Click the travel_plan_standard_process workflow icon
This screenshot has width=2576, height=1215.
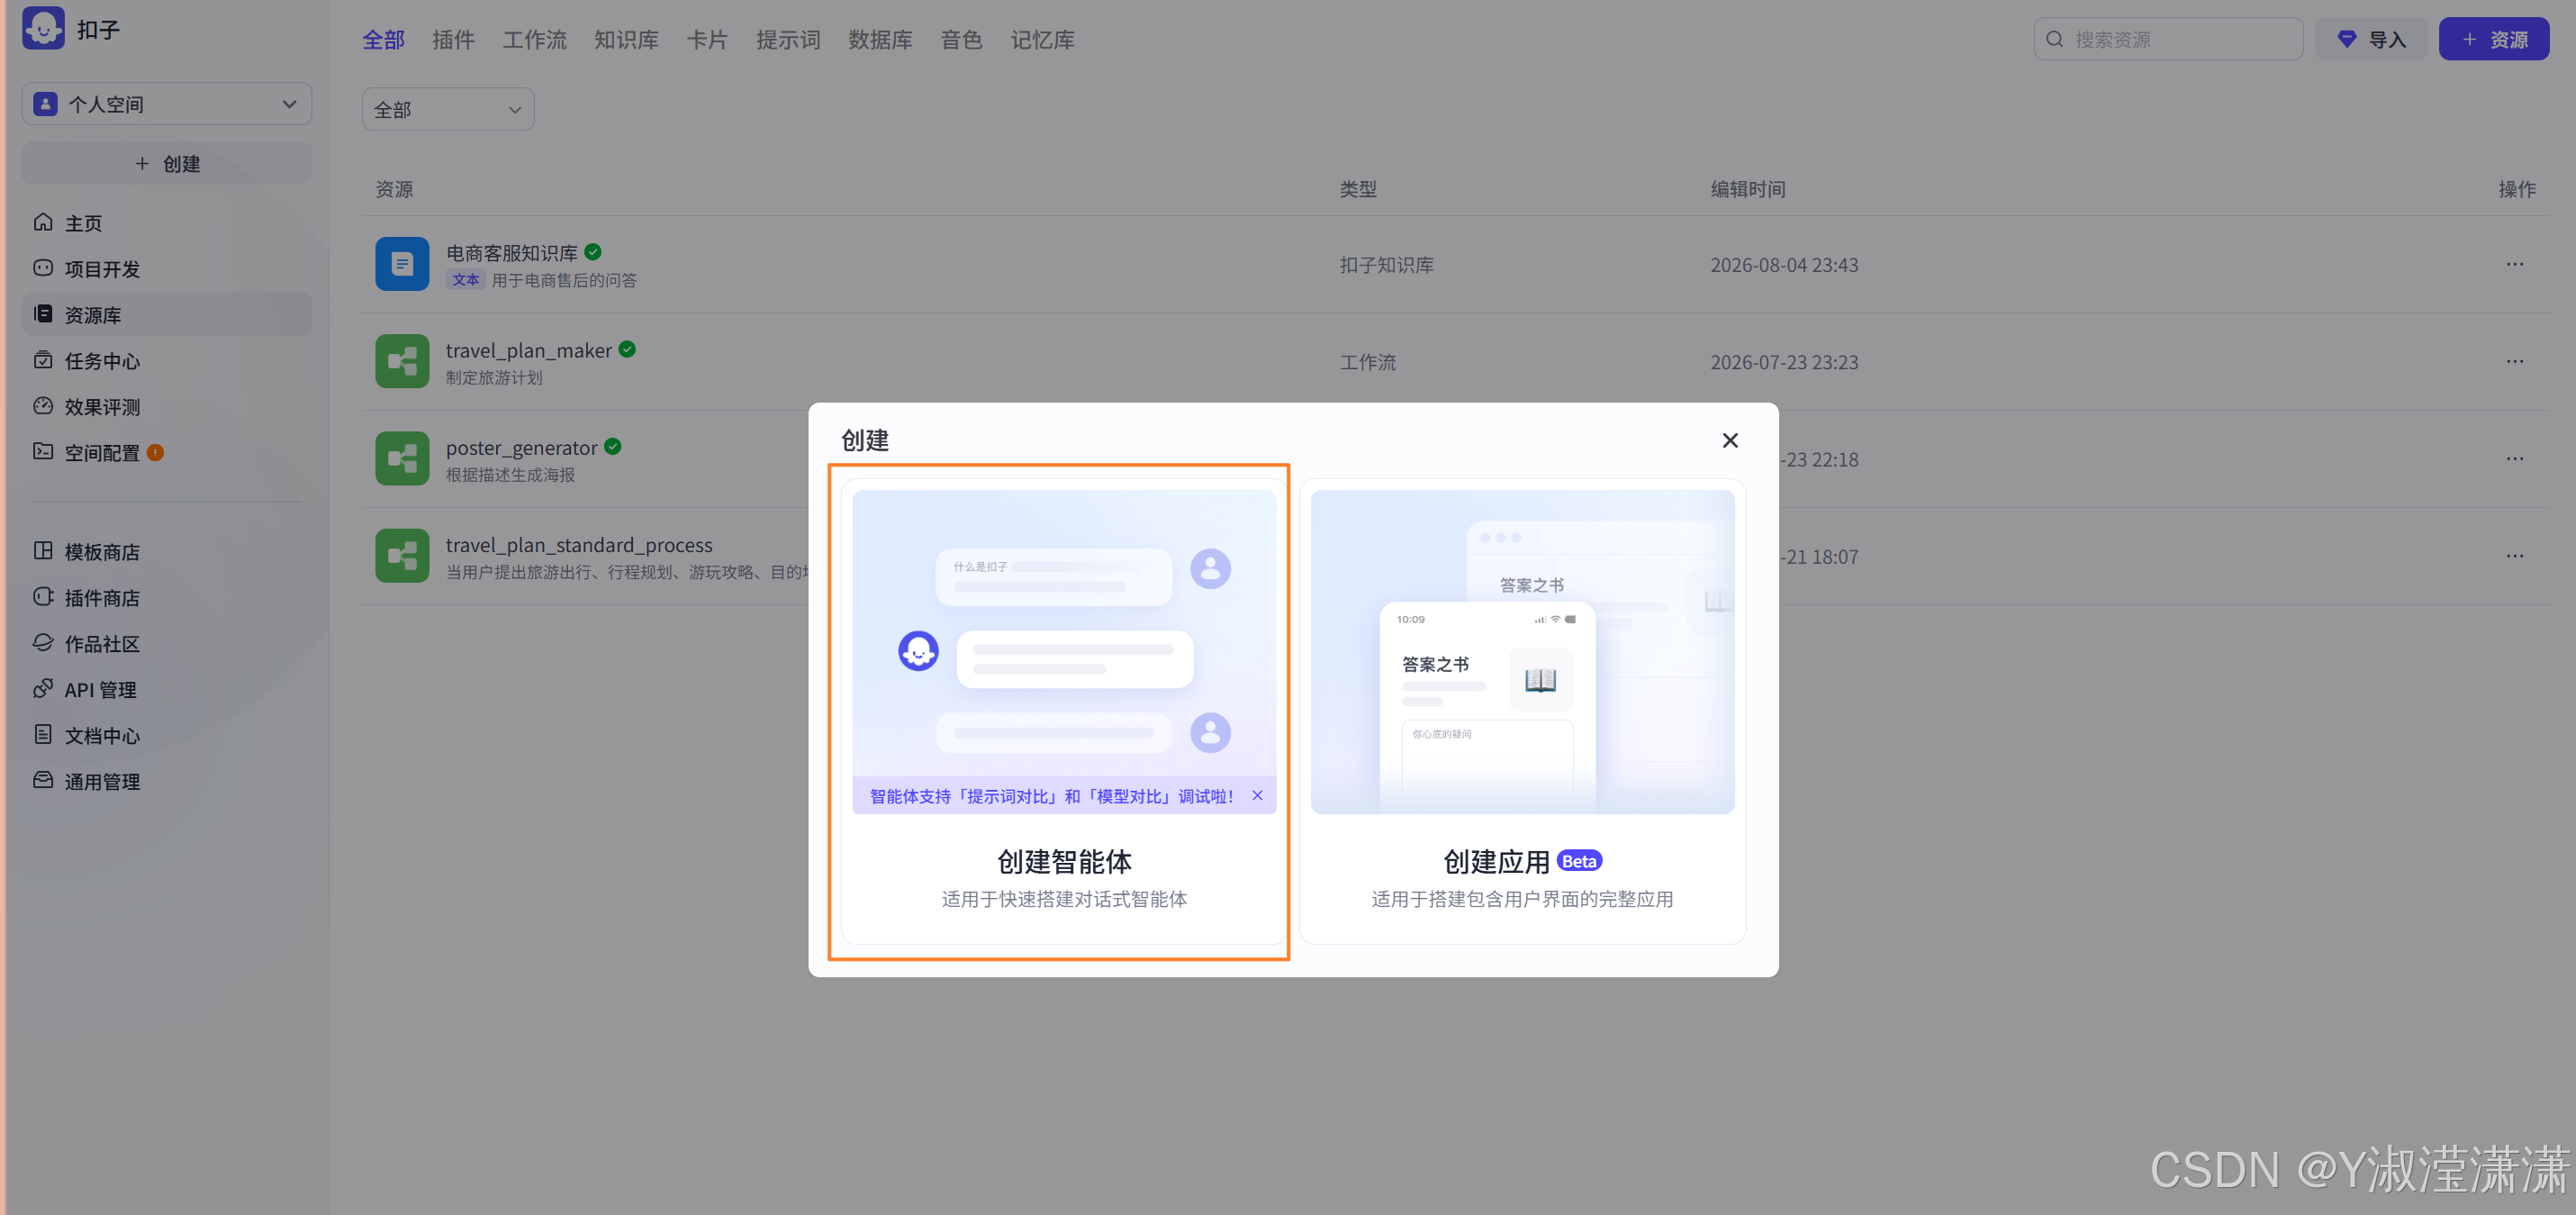click(x=402, y=556)
